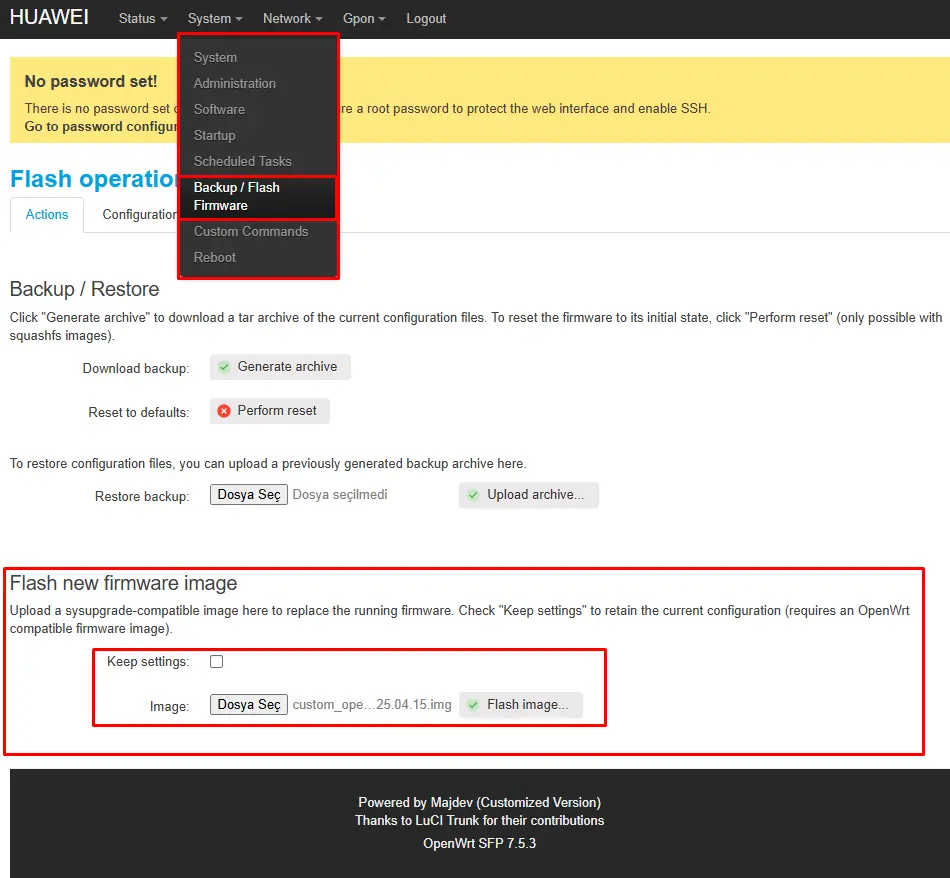
Task: Click selected file name custom_ope...25.04.15.img
Action: (372, 705)
